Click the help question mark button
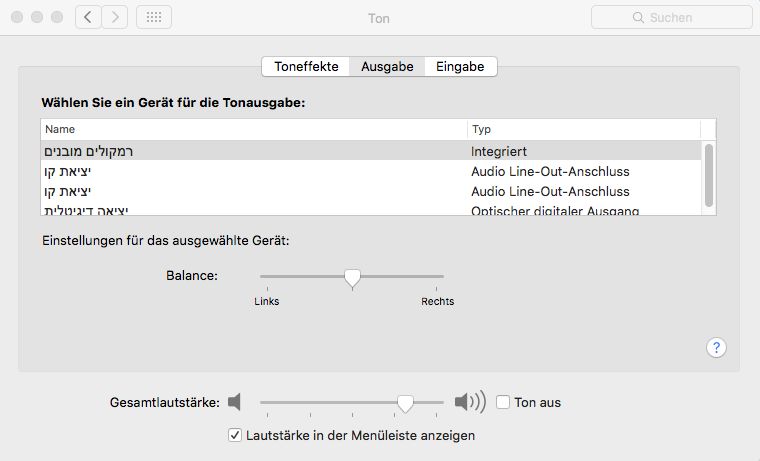 coord(716,347)
